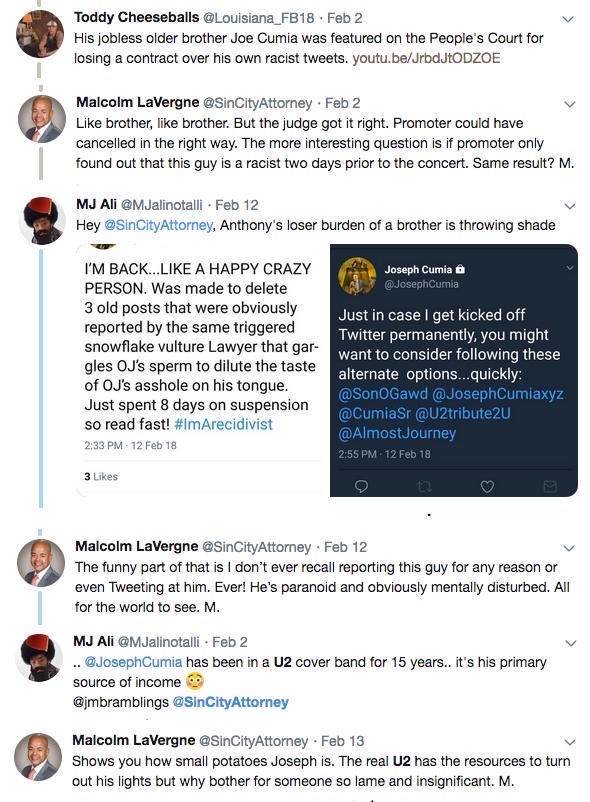Click the @AlmostJourney mention
The image size is (590, 802).
tap(397, 433)
